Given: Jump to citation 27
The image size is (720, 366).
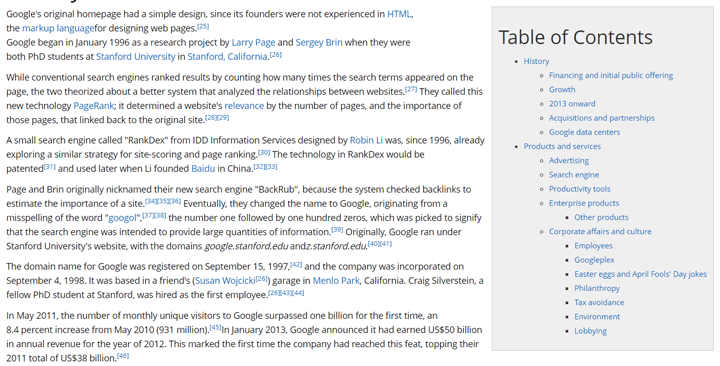Looking at the screenshot, I should pos(411,89).
